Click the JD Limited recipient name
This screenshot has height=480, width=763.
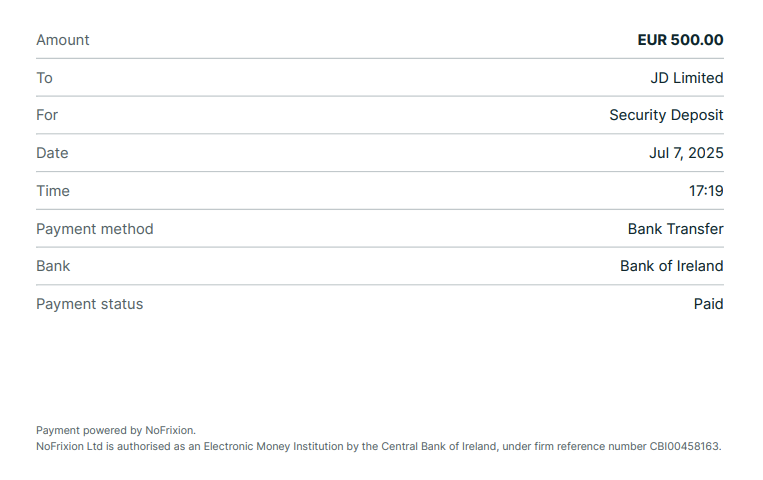point(687,78)
